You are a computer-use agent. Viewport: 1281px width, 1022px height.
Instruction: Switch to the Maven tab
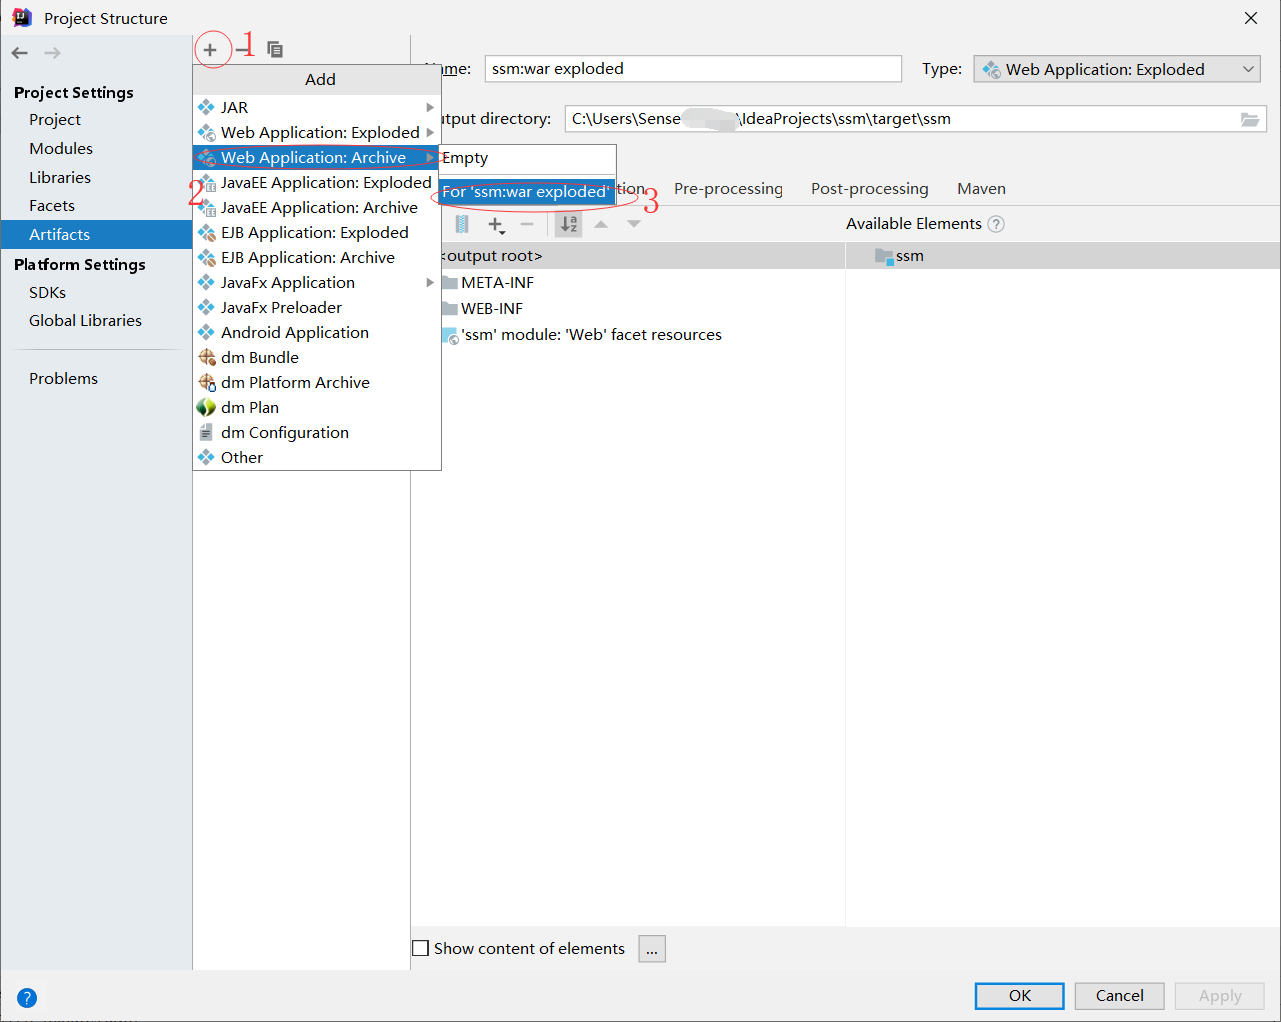[x=981, y=188]
